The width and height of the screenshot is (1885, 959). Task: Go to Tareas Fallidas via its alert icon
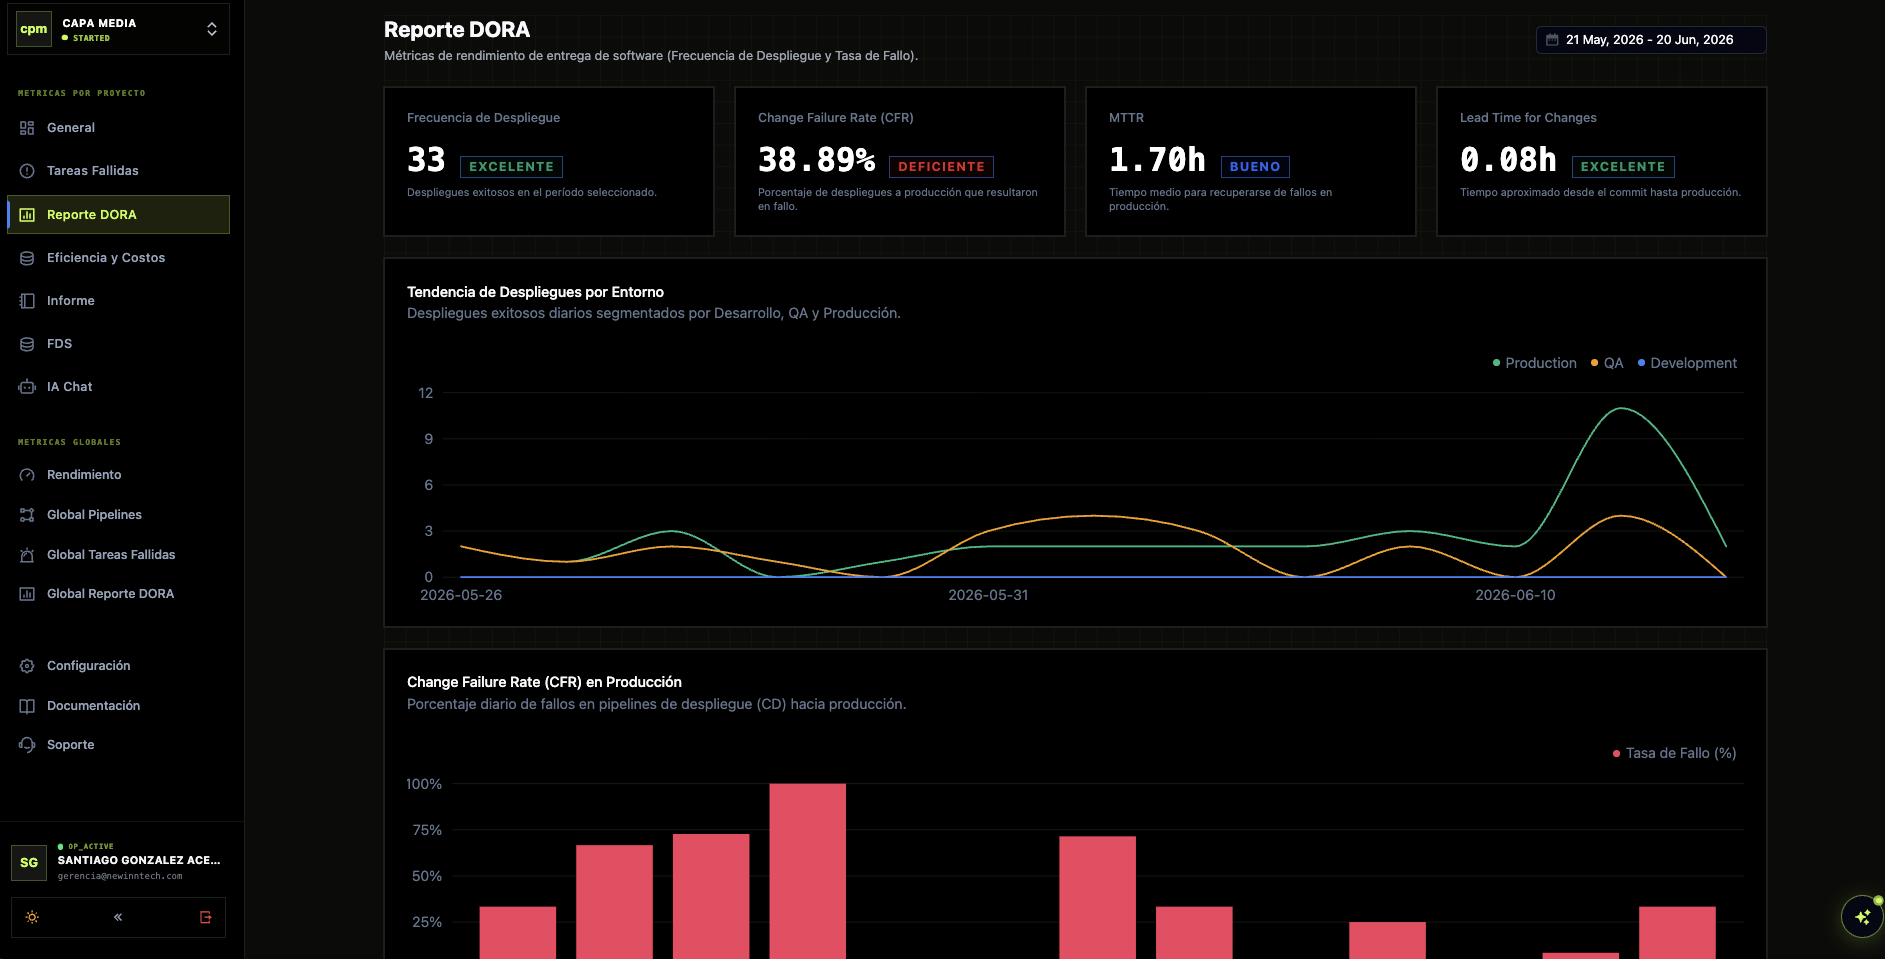(x=27, y=171)
